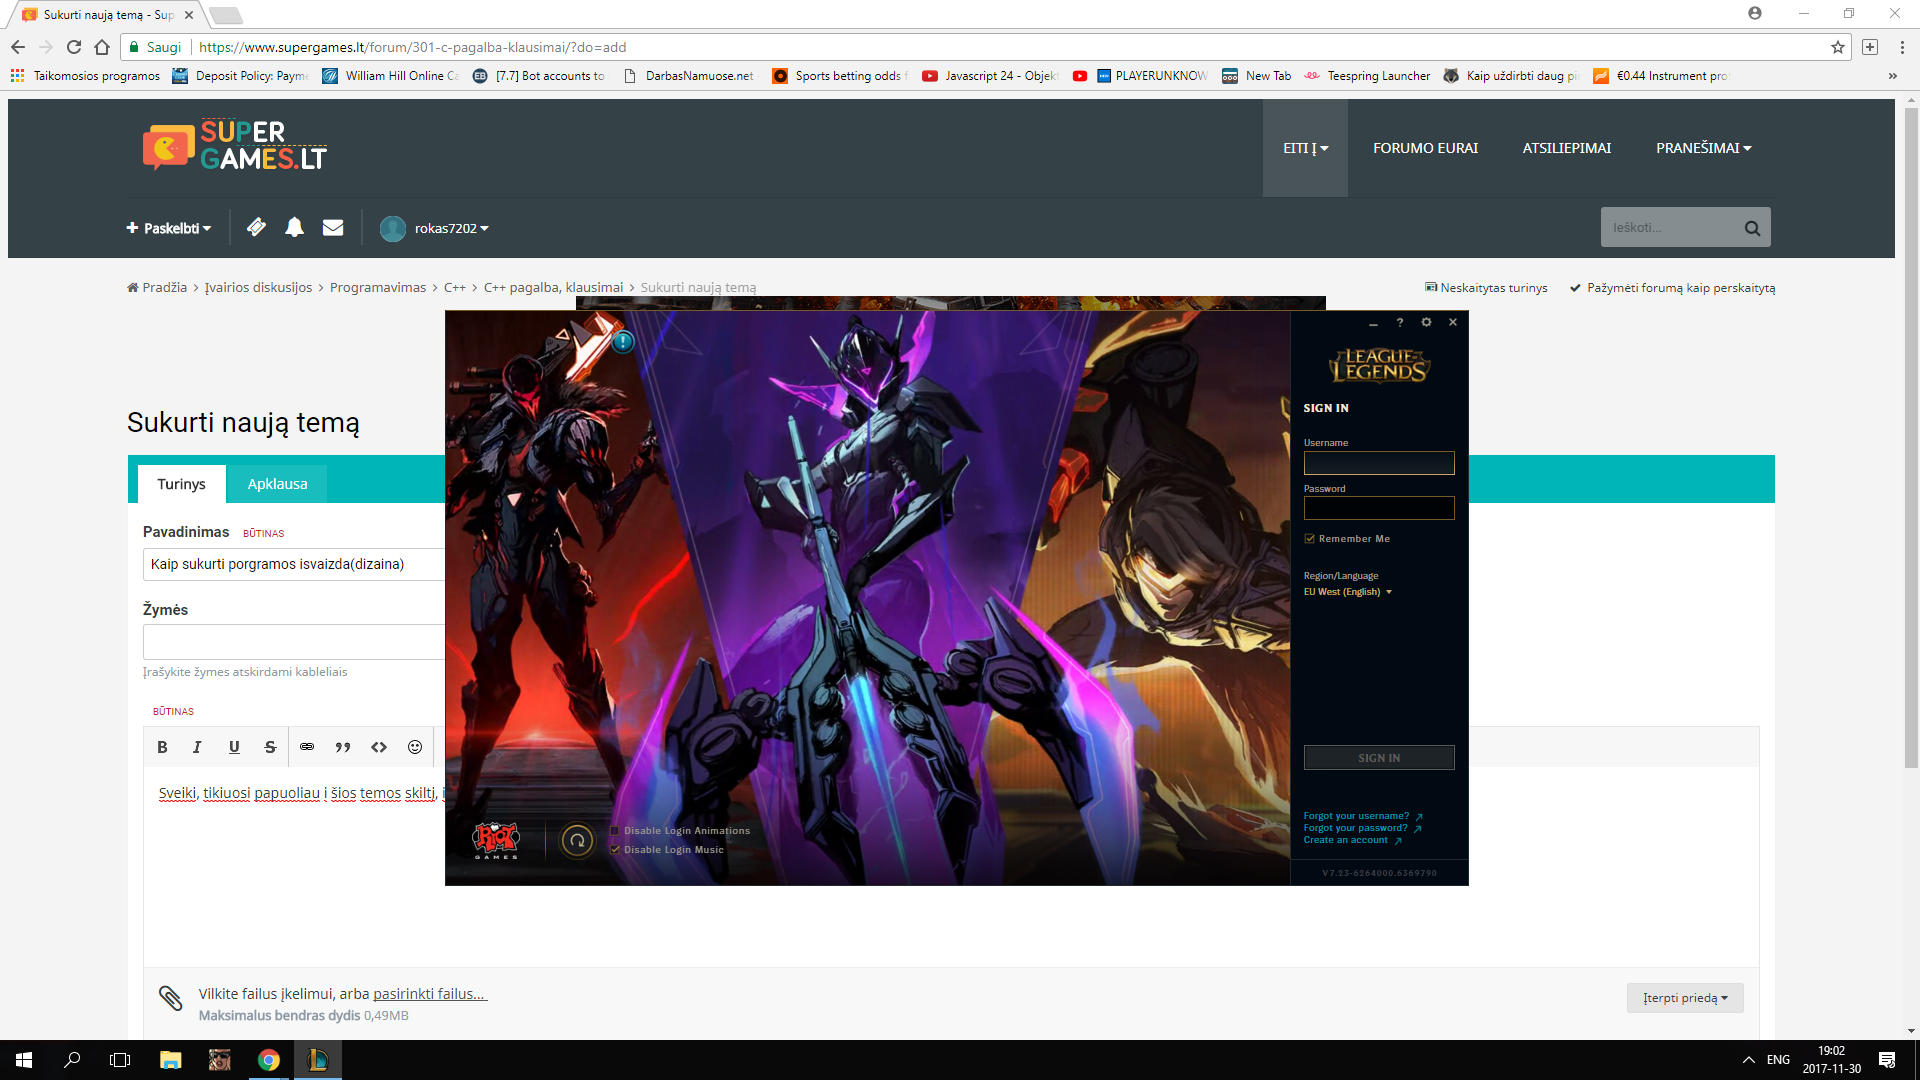Open League client help question mark
The height and width of the screenshot is (1080, 1920).
tap(1400, 322)
